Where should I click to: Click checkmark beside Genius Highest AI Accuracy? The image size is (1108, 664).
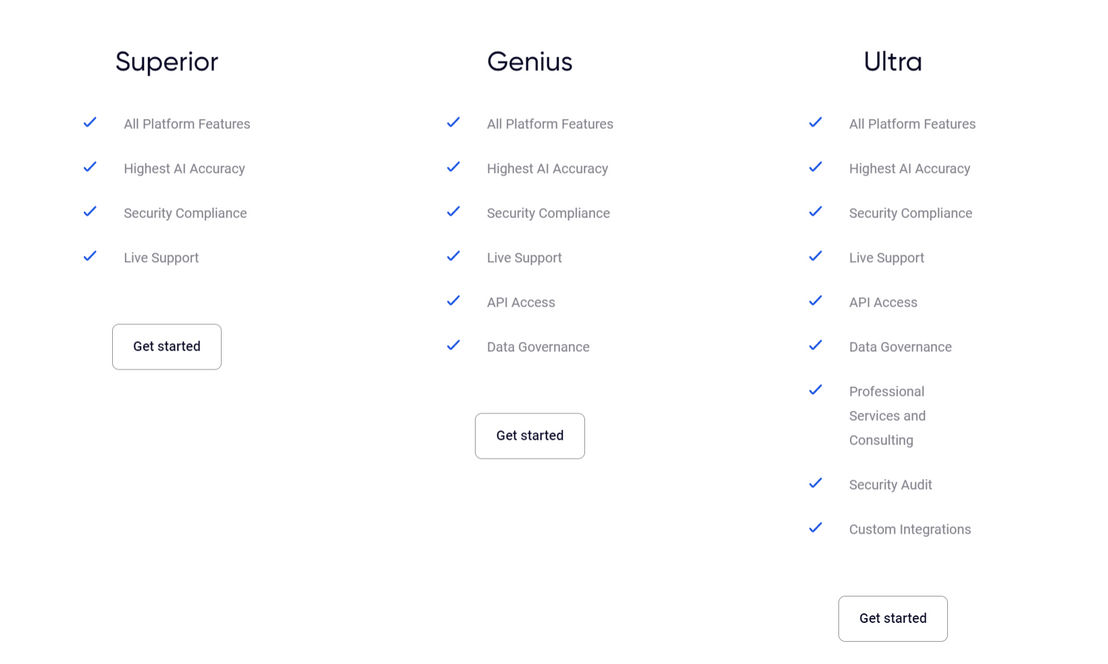pos(453,167)
